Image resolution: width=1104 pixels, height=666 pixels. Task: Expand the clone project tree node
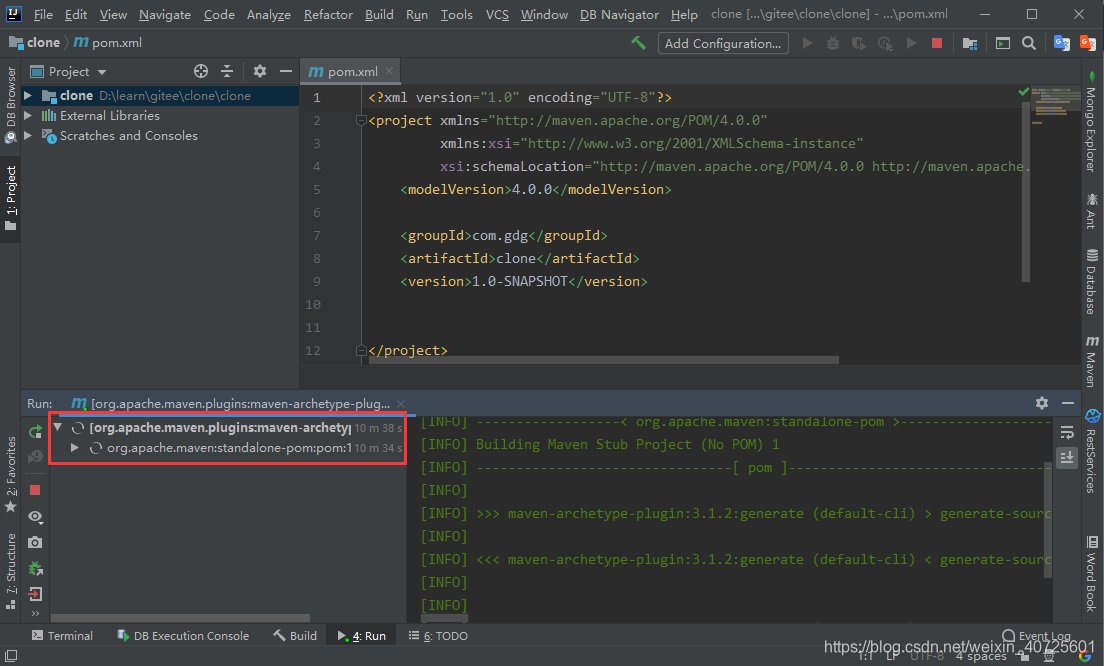[28, 95]
